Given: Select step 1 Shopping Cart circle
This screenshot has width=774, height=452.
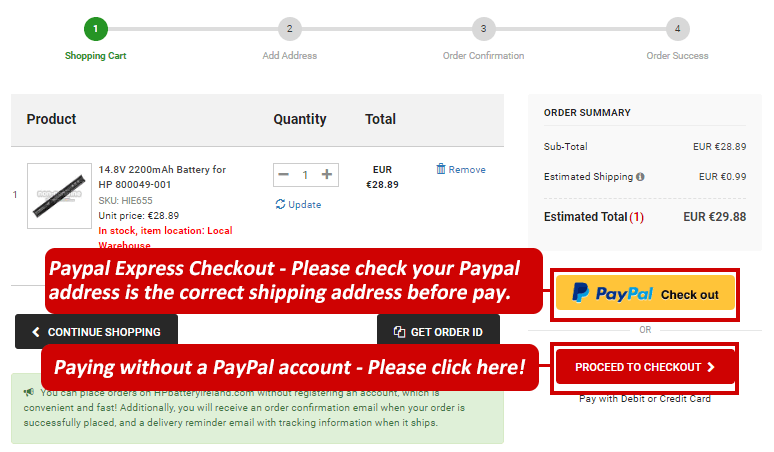Looking at the screenshot, I should [96, 29].
